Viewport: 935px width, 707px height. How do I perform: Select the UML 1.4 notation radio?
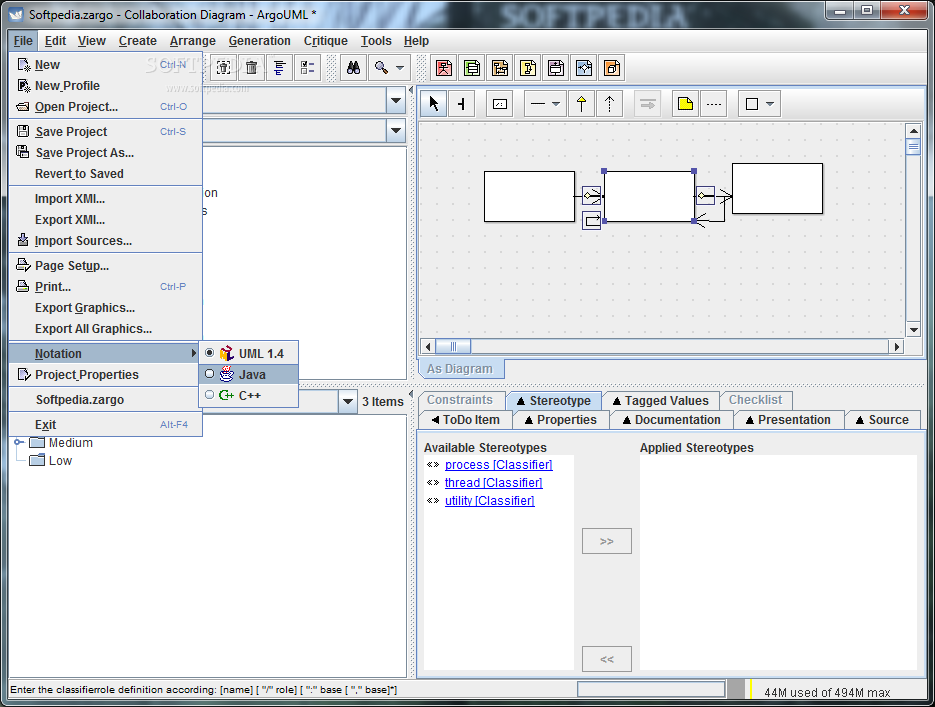[x=209, y=353]
